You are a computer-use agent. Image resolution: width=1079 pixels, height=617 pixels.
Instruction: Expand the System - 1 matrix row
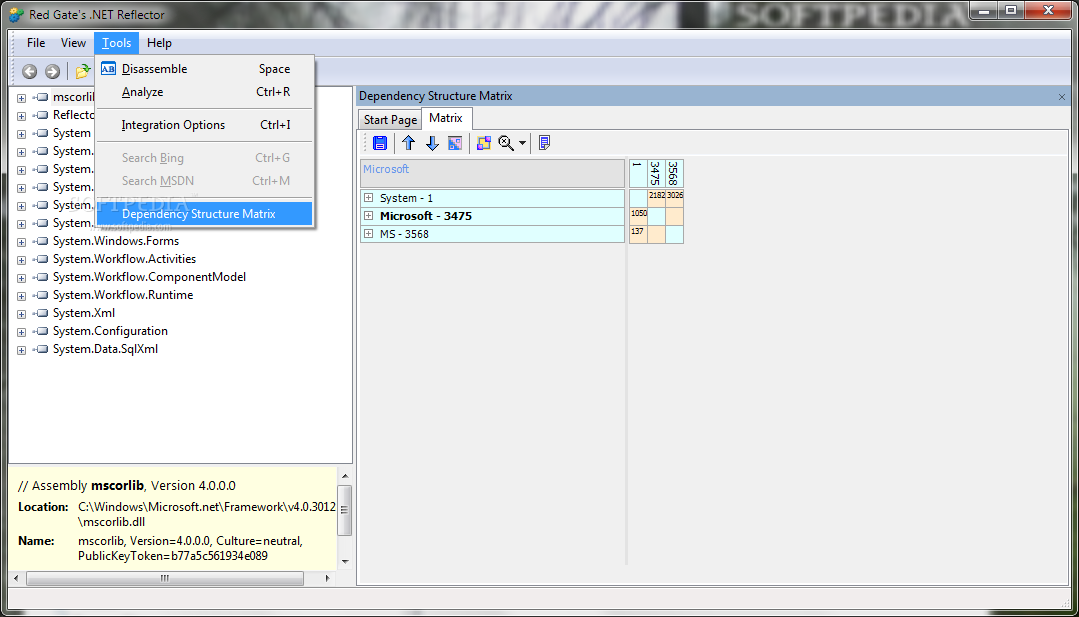(x=369, y=198)
